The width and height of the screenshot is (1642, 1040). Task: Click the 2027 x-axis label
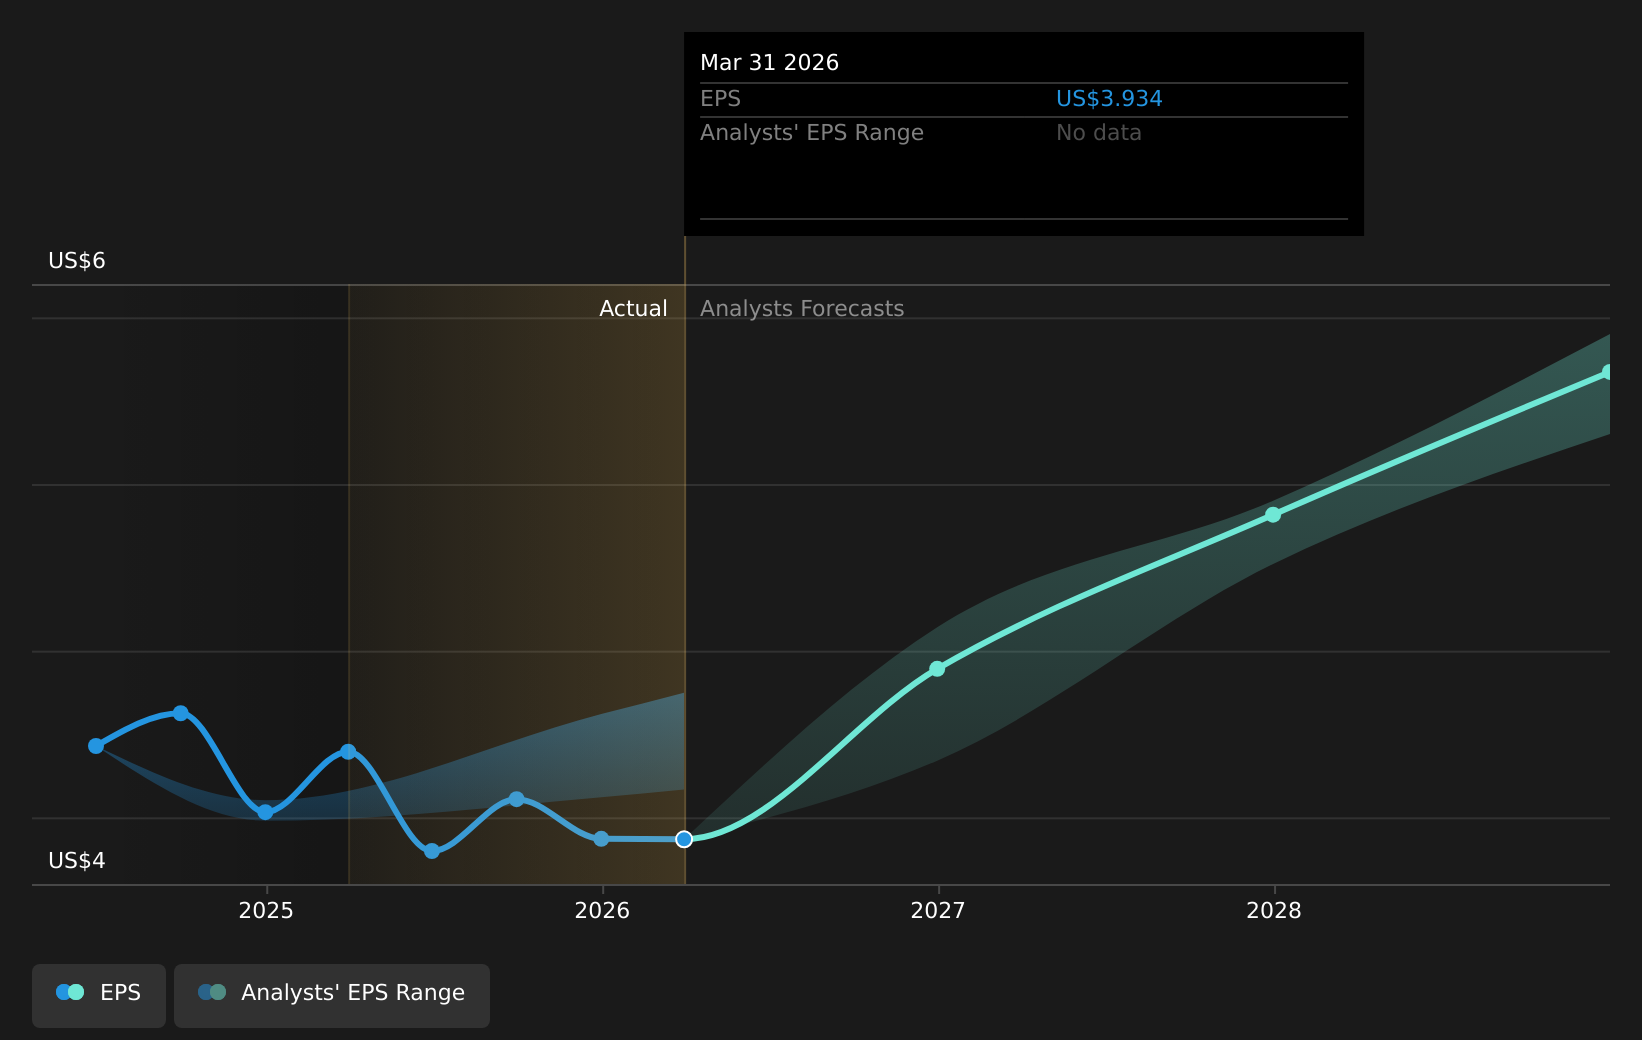point(938,911)
